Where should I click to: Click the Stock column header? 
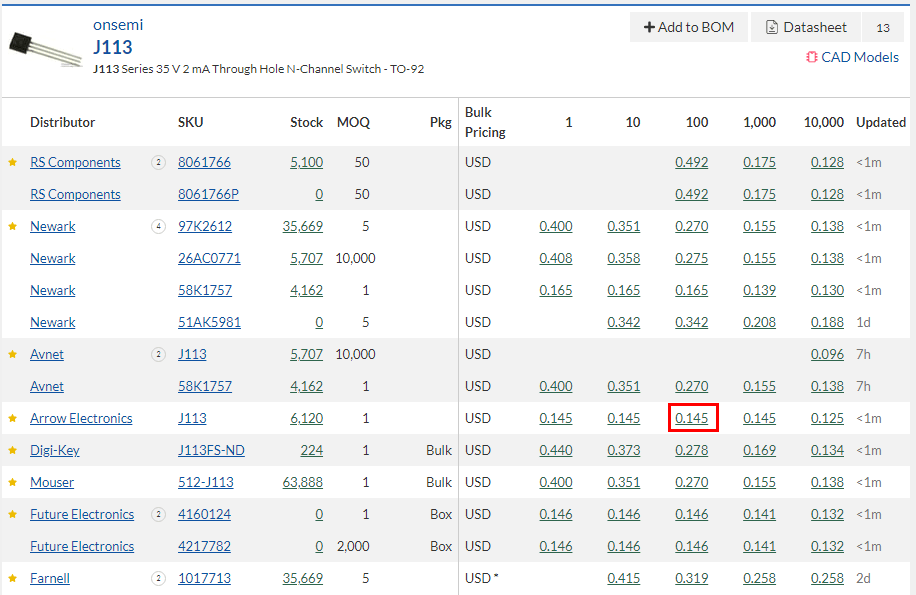coord(307,122)
